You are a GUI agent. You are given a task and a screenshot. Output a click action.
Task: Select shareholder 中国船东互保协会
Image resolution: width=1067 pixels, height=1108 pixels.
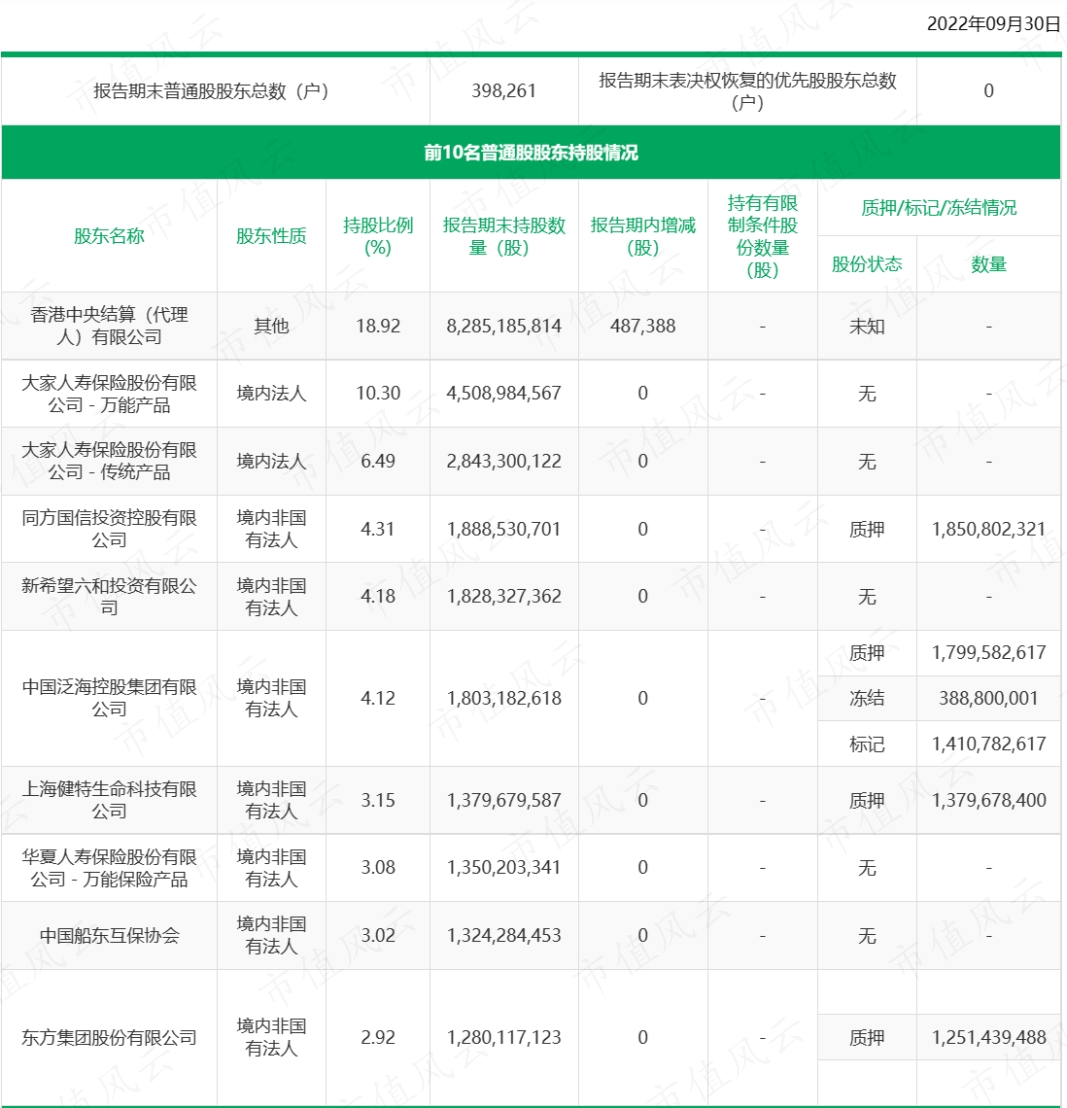[109, 936]
